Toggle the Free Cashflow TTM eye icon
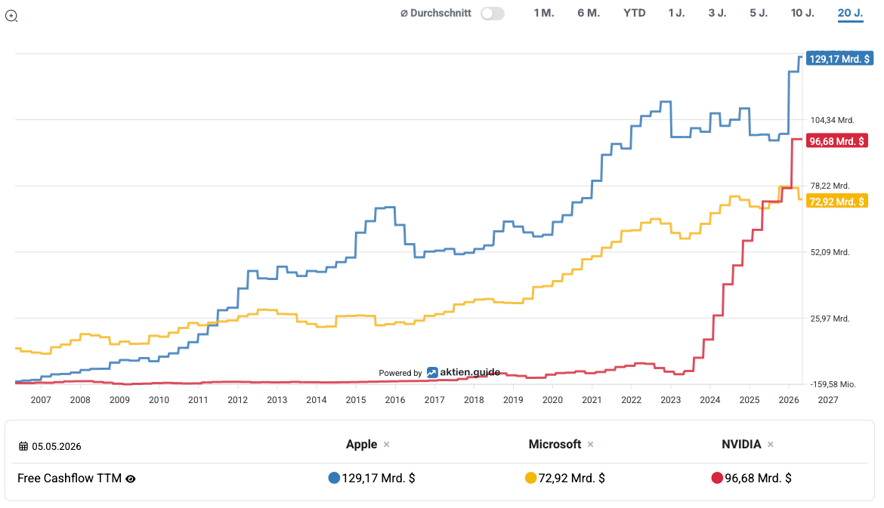This screenshot has height=508, width=884. (130, 479)
